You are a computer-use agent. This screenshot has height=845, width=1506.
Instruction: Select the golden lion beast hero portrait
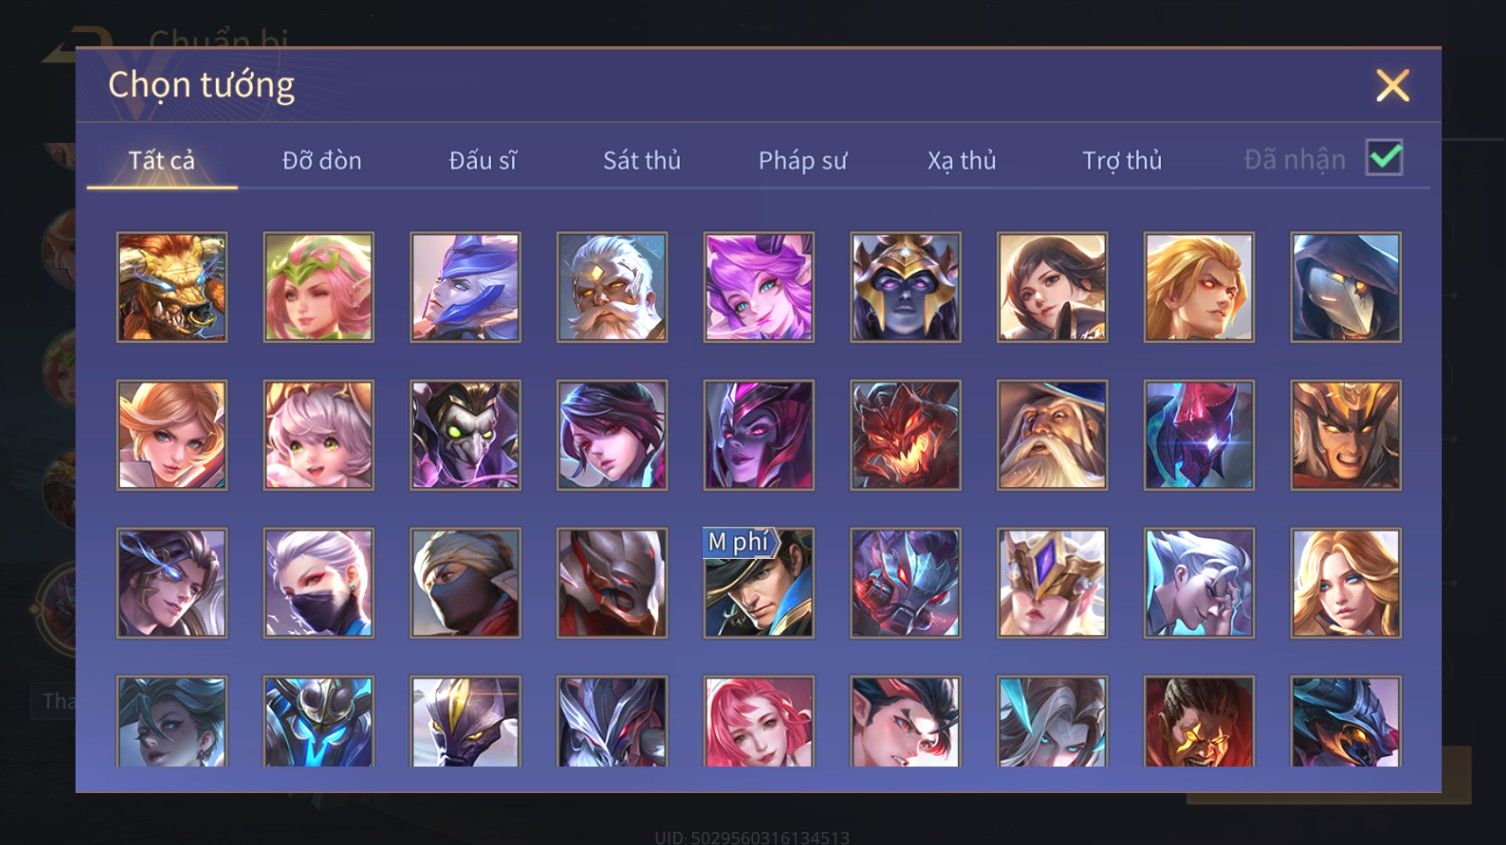click(172, 288)
